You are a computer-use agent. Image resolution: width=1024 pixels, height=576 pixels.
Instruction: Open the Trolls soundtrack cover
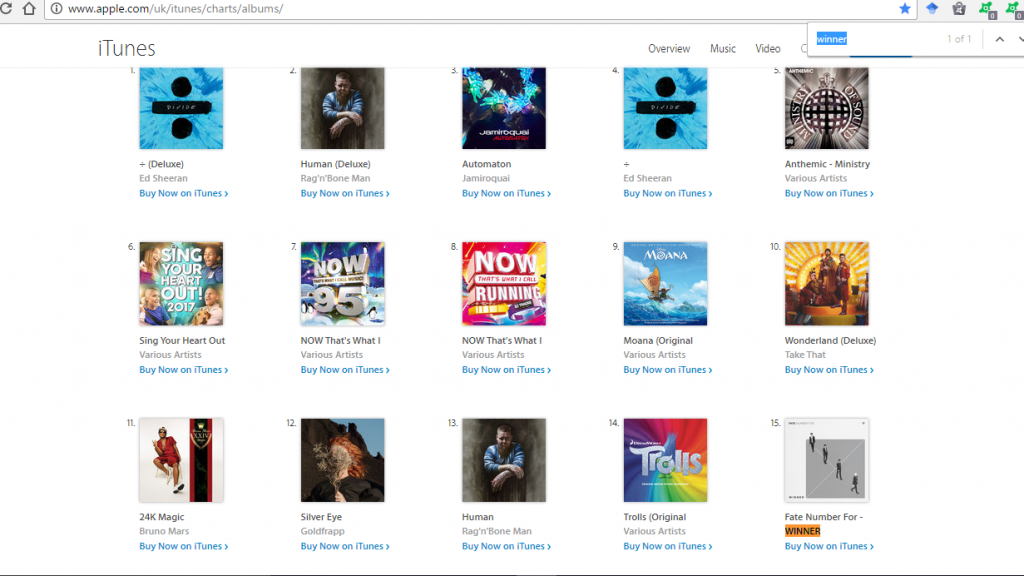665,460
